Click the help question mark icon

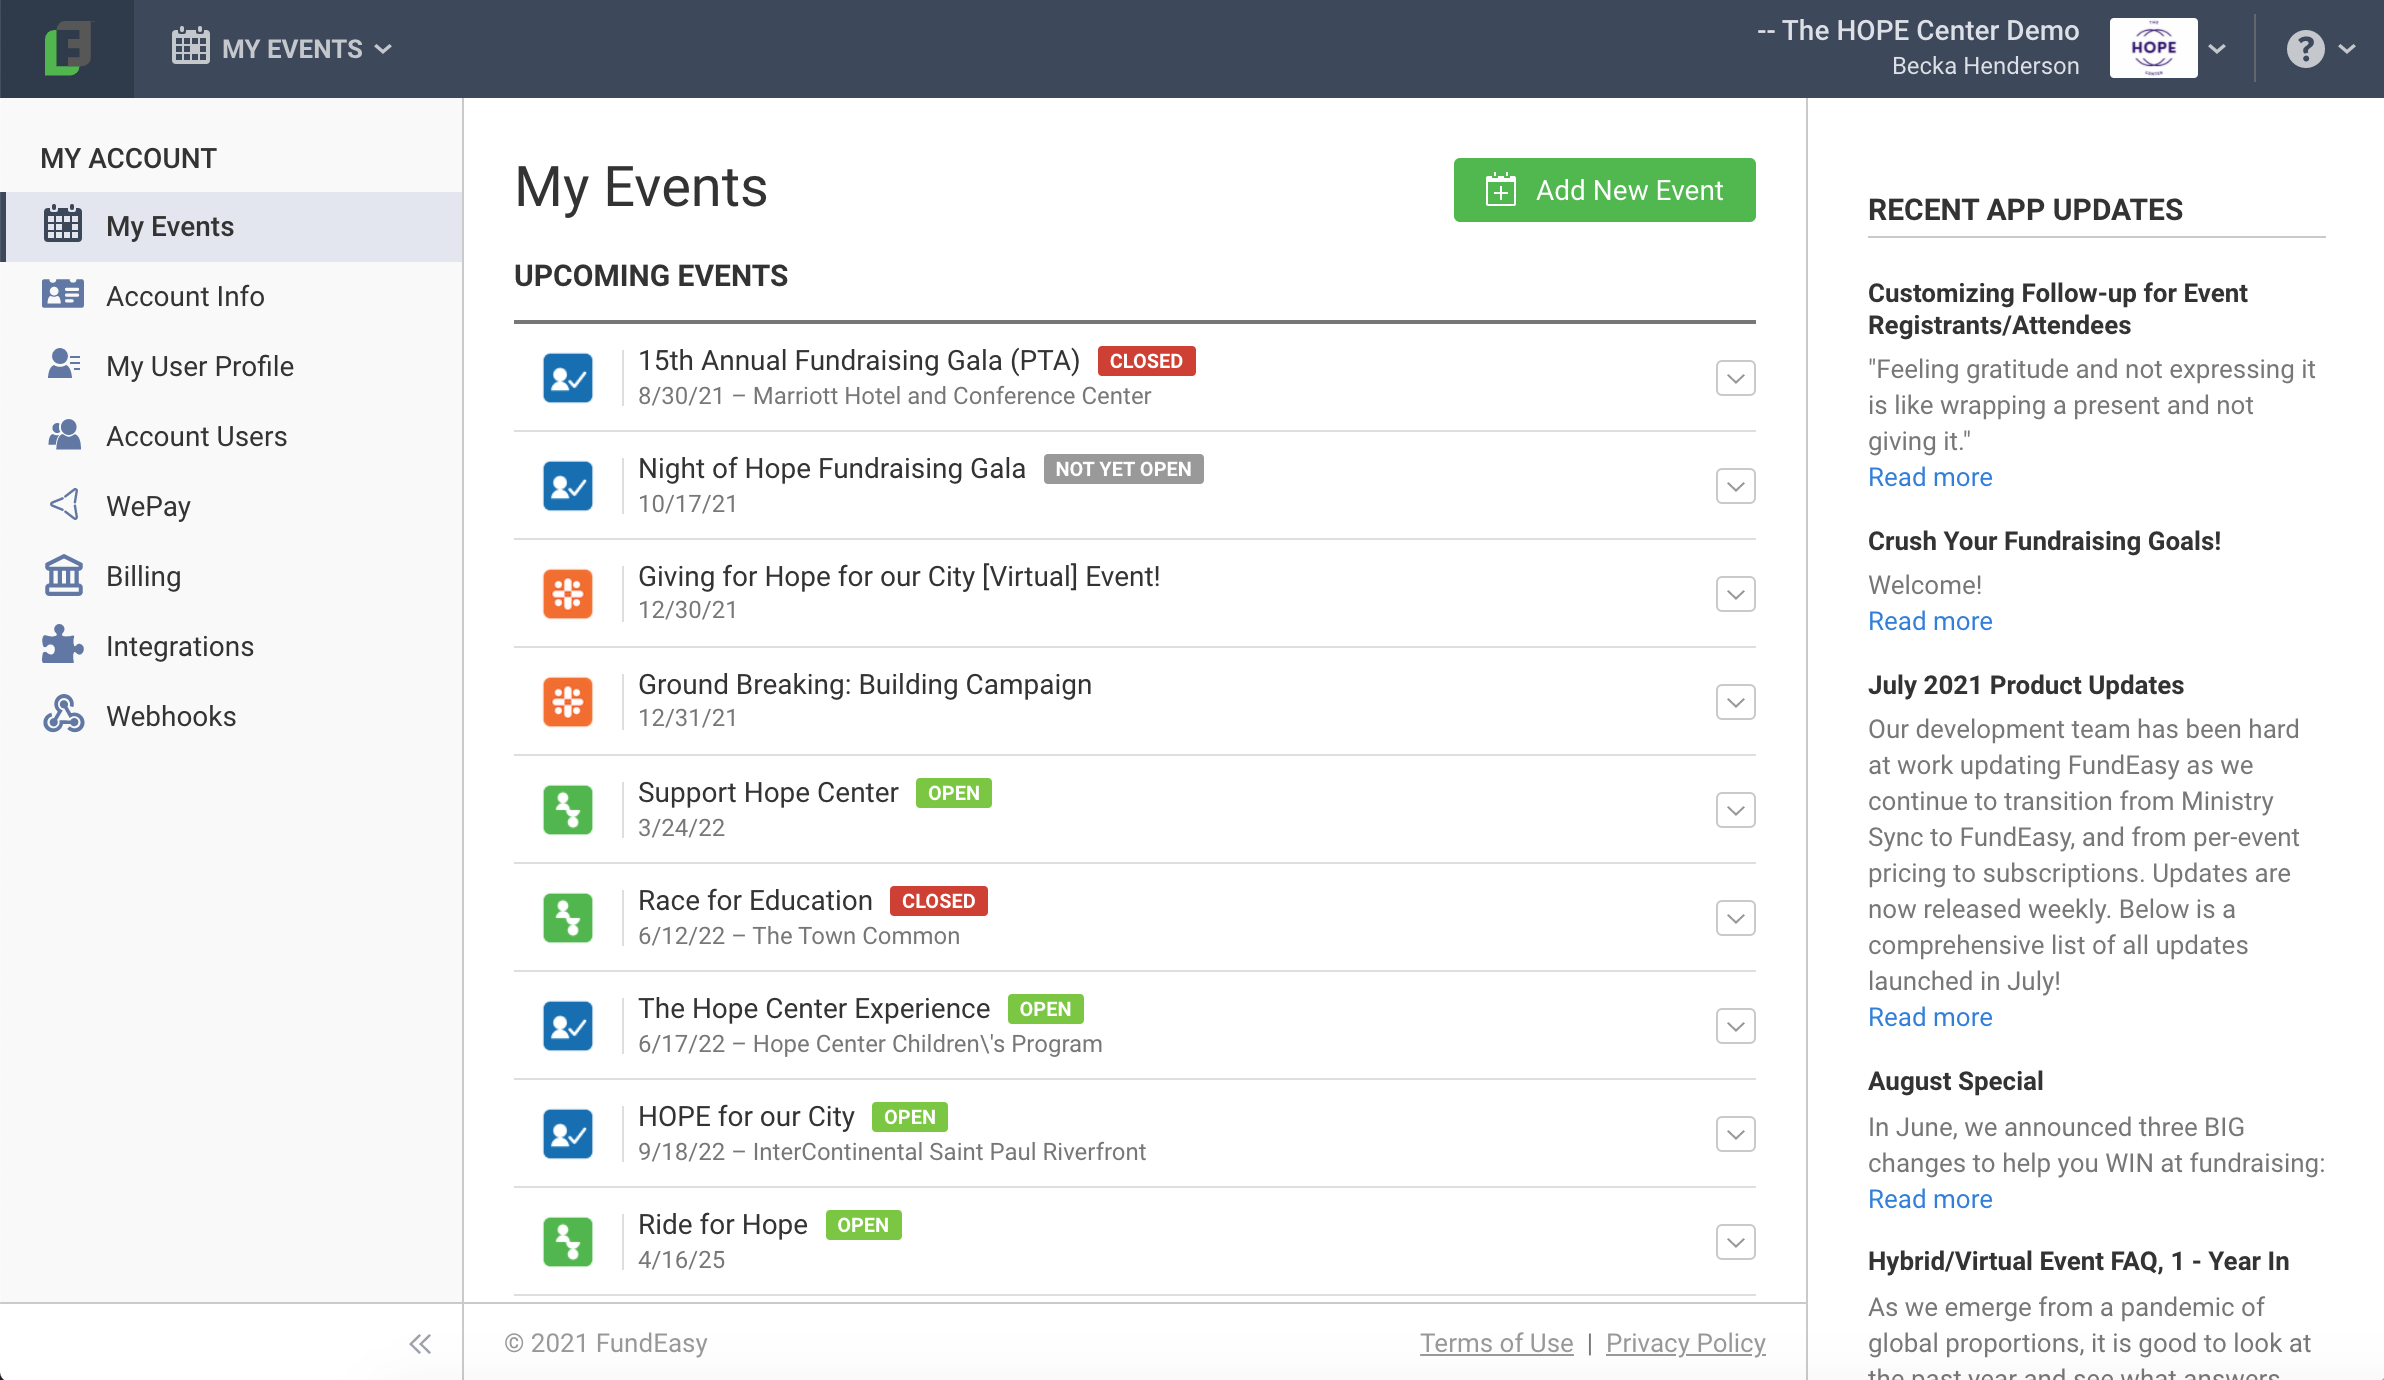pos(2305,48)
